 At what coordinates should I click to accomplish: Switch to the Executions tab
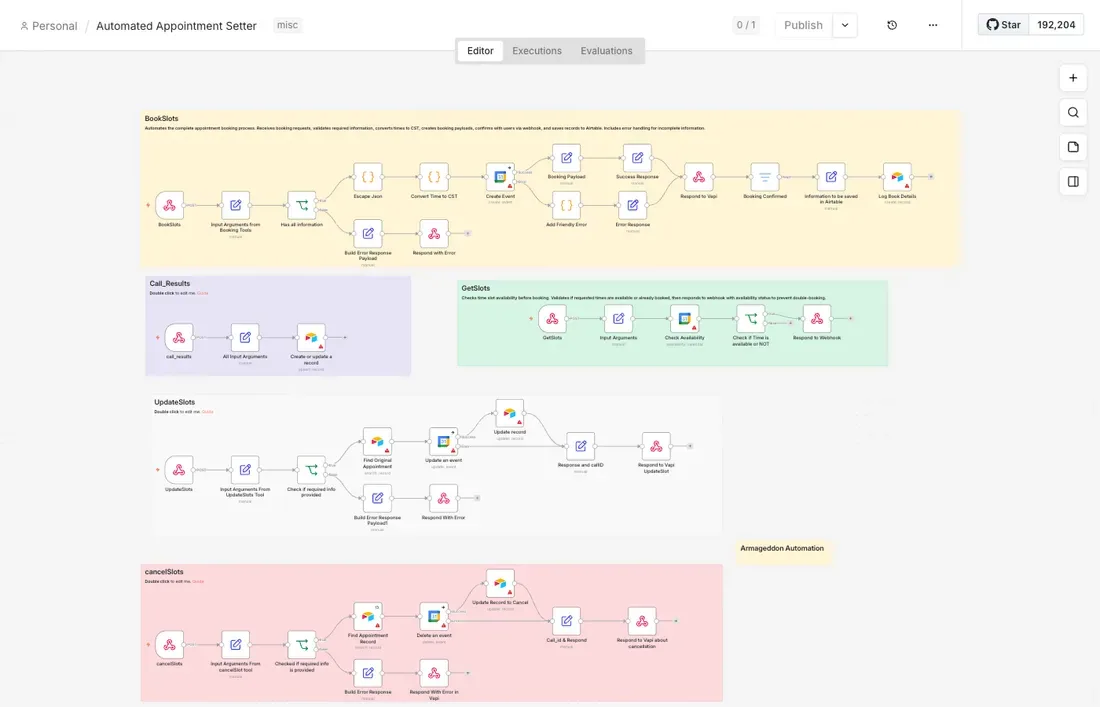tap(537, 50)
